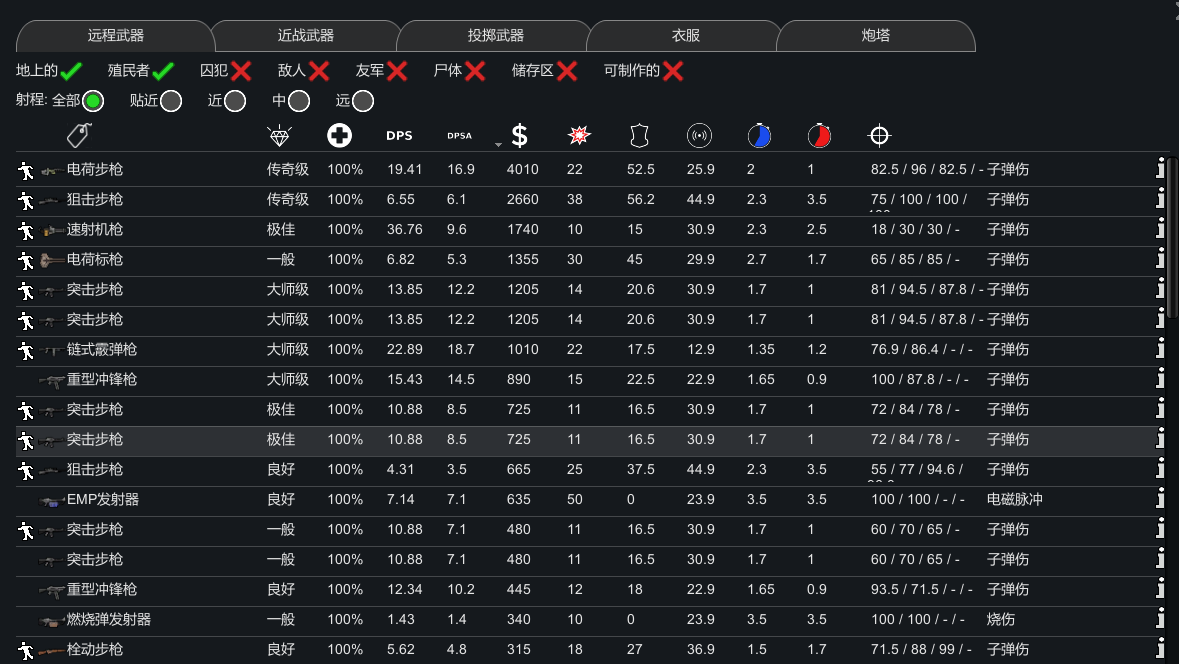Sort by the dollar market value icon
Image resolution: width=1179 pixels, height=664 pixels.
pos(519,135)
